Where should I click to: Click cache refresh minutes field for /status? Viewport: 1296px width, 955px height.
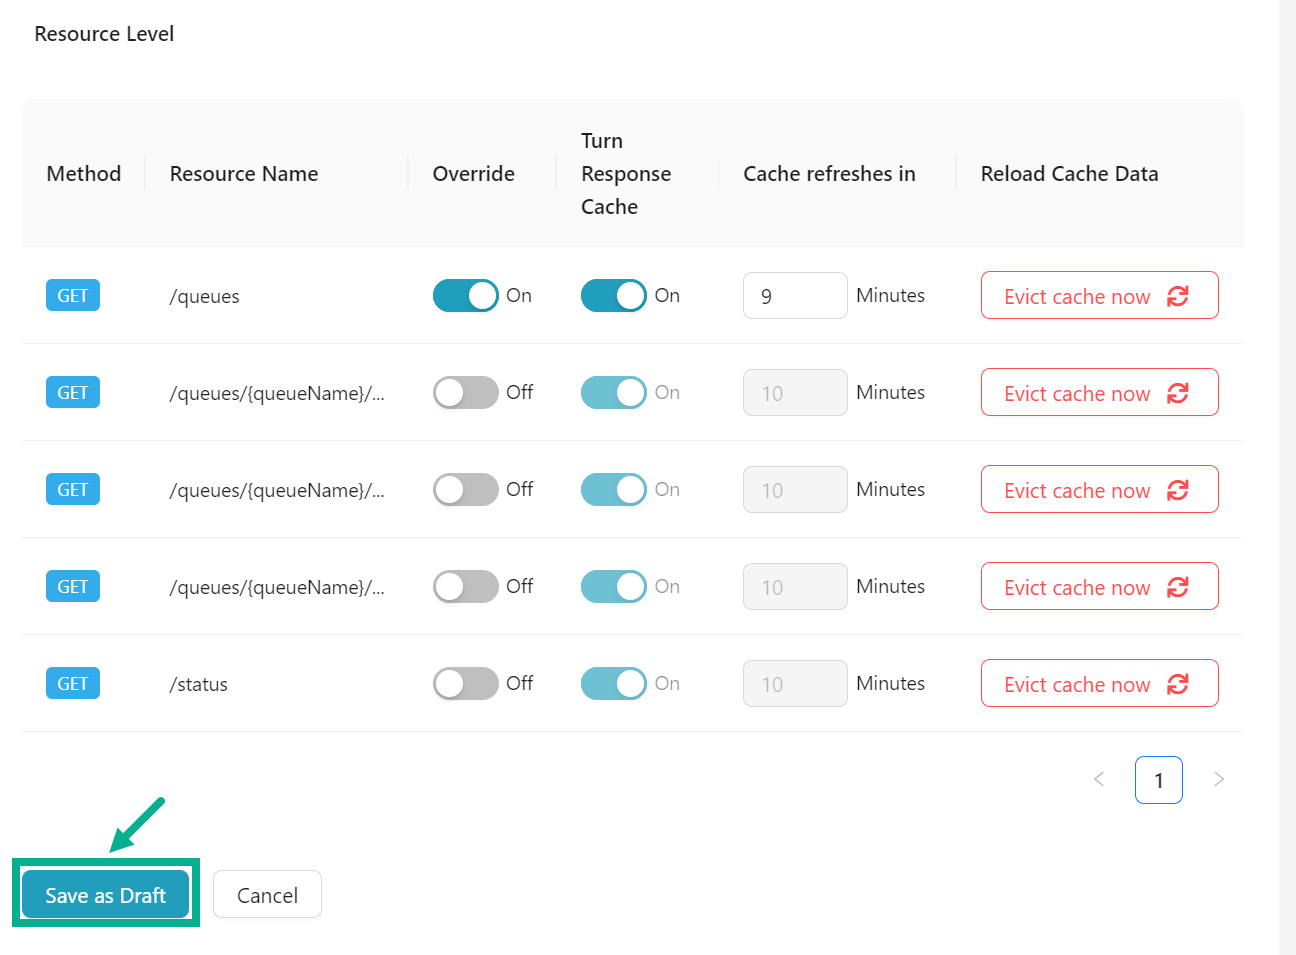tap(794, 684)
